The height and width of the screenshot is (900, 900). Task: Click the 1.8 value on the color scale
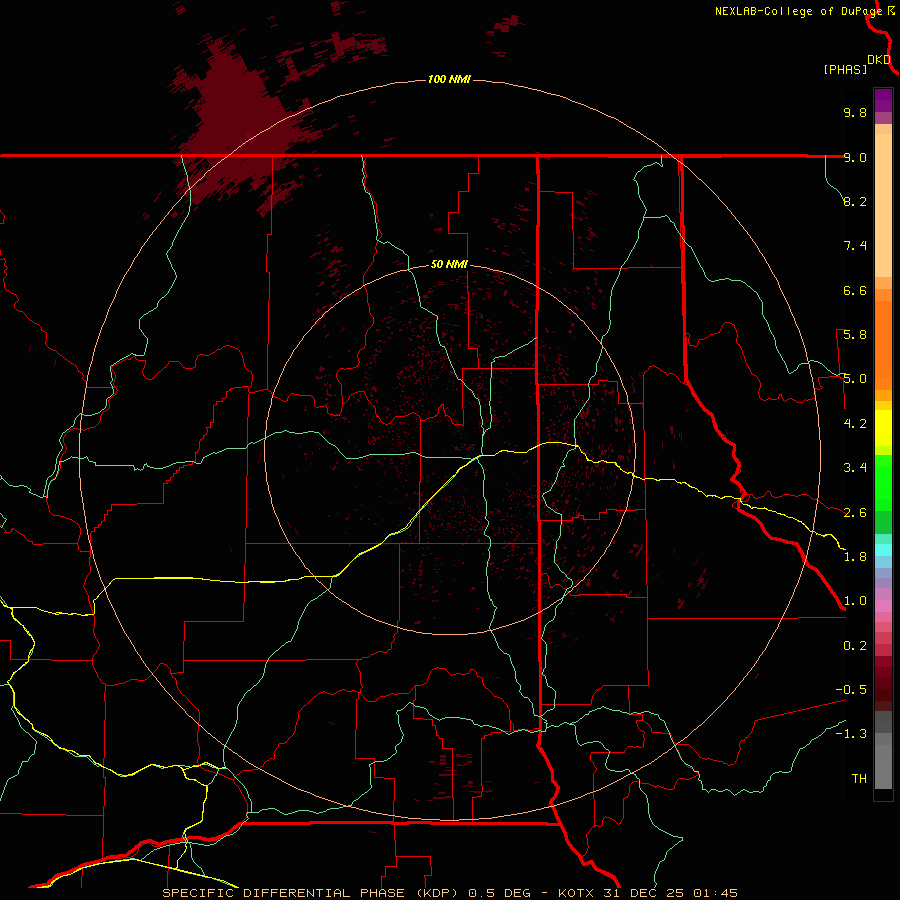855,557
